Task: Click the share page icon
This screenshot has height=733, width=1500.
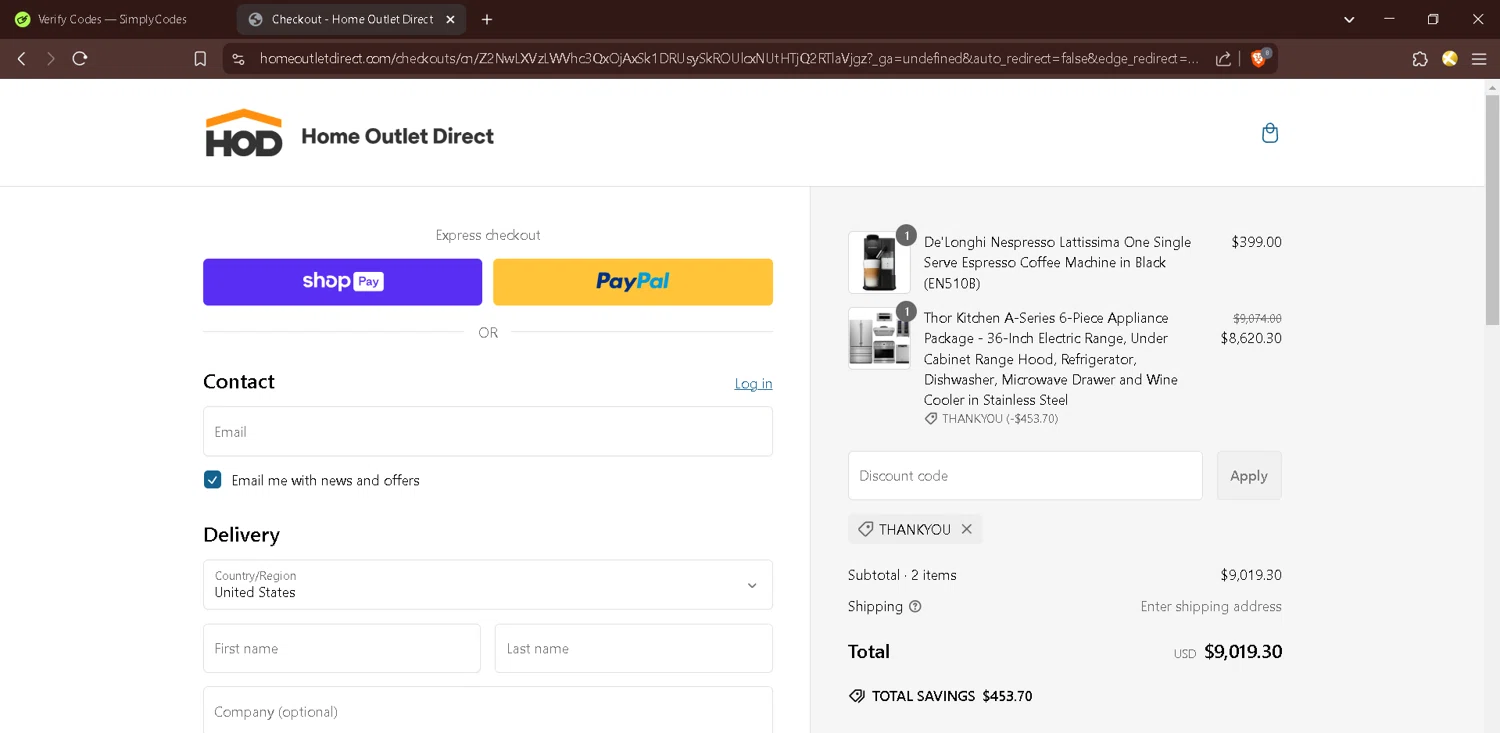Action: click(1223, 59)
